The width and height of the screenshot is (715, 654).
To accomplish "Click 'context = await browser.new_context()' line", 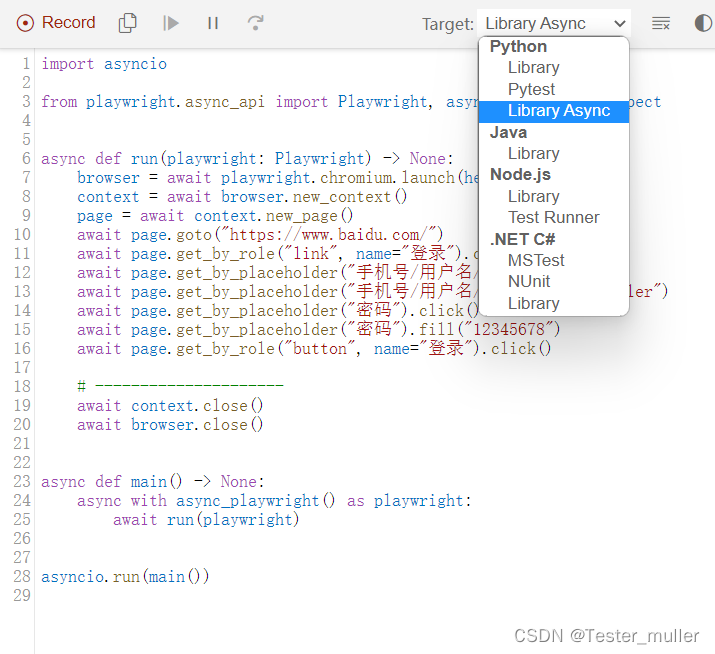I will [242, 197].
